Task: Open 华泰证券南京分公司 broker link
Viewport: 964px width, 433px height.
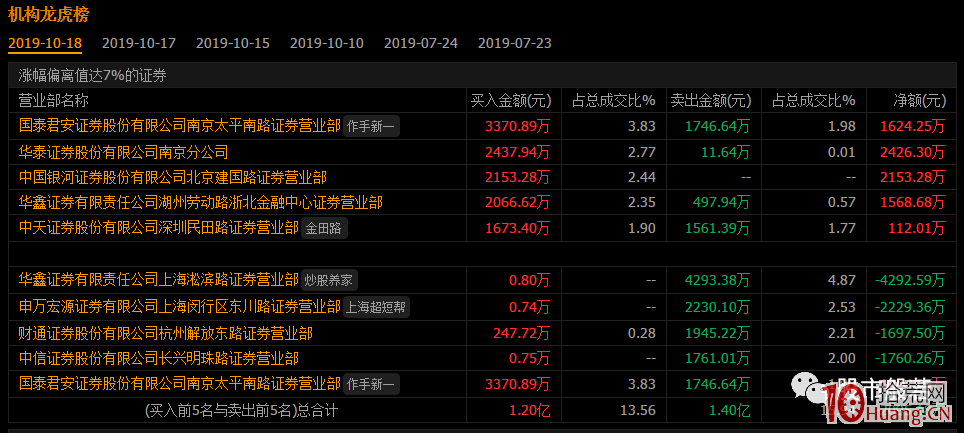Action: pos(124,152)
